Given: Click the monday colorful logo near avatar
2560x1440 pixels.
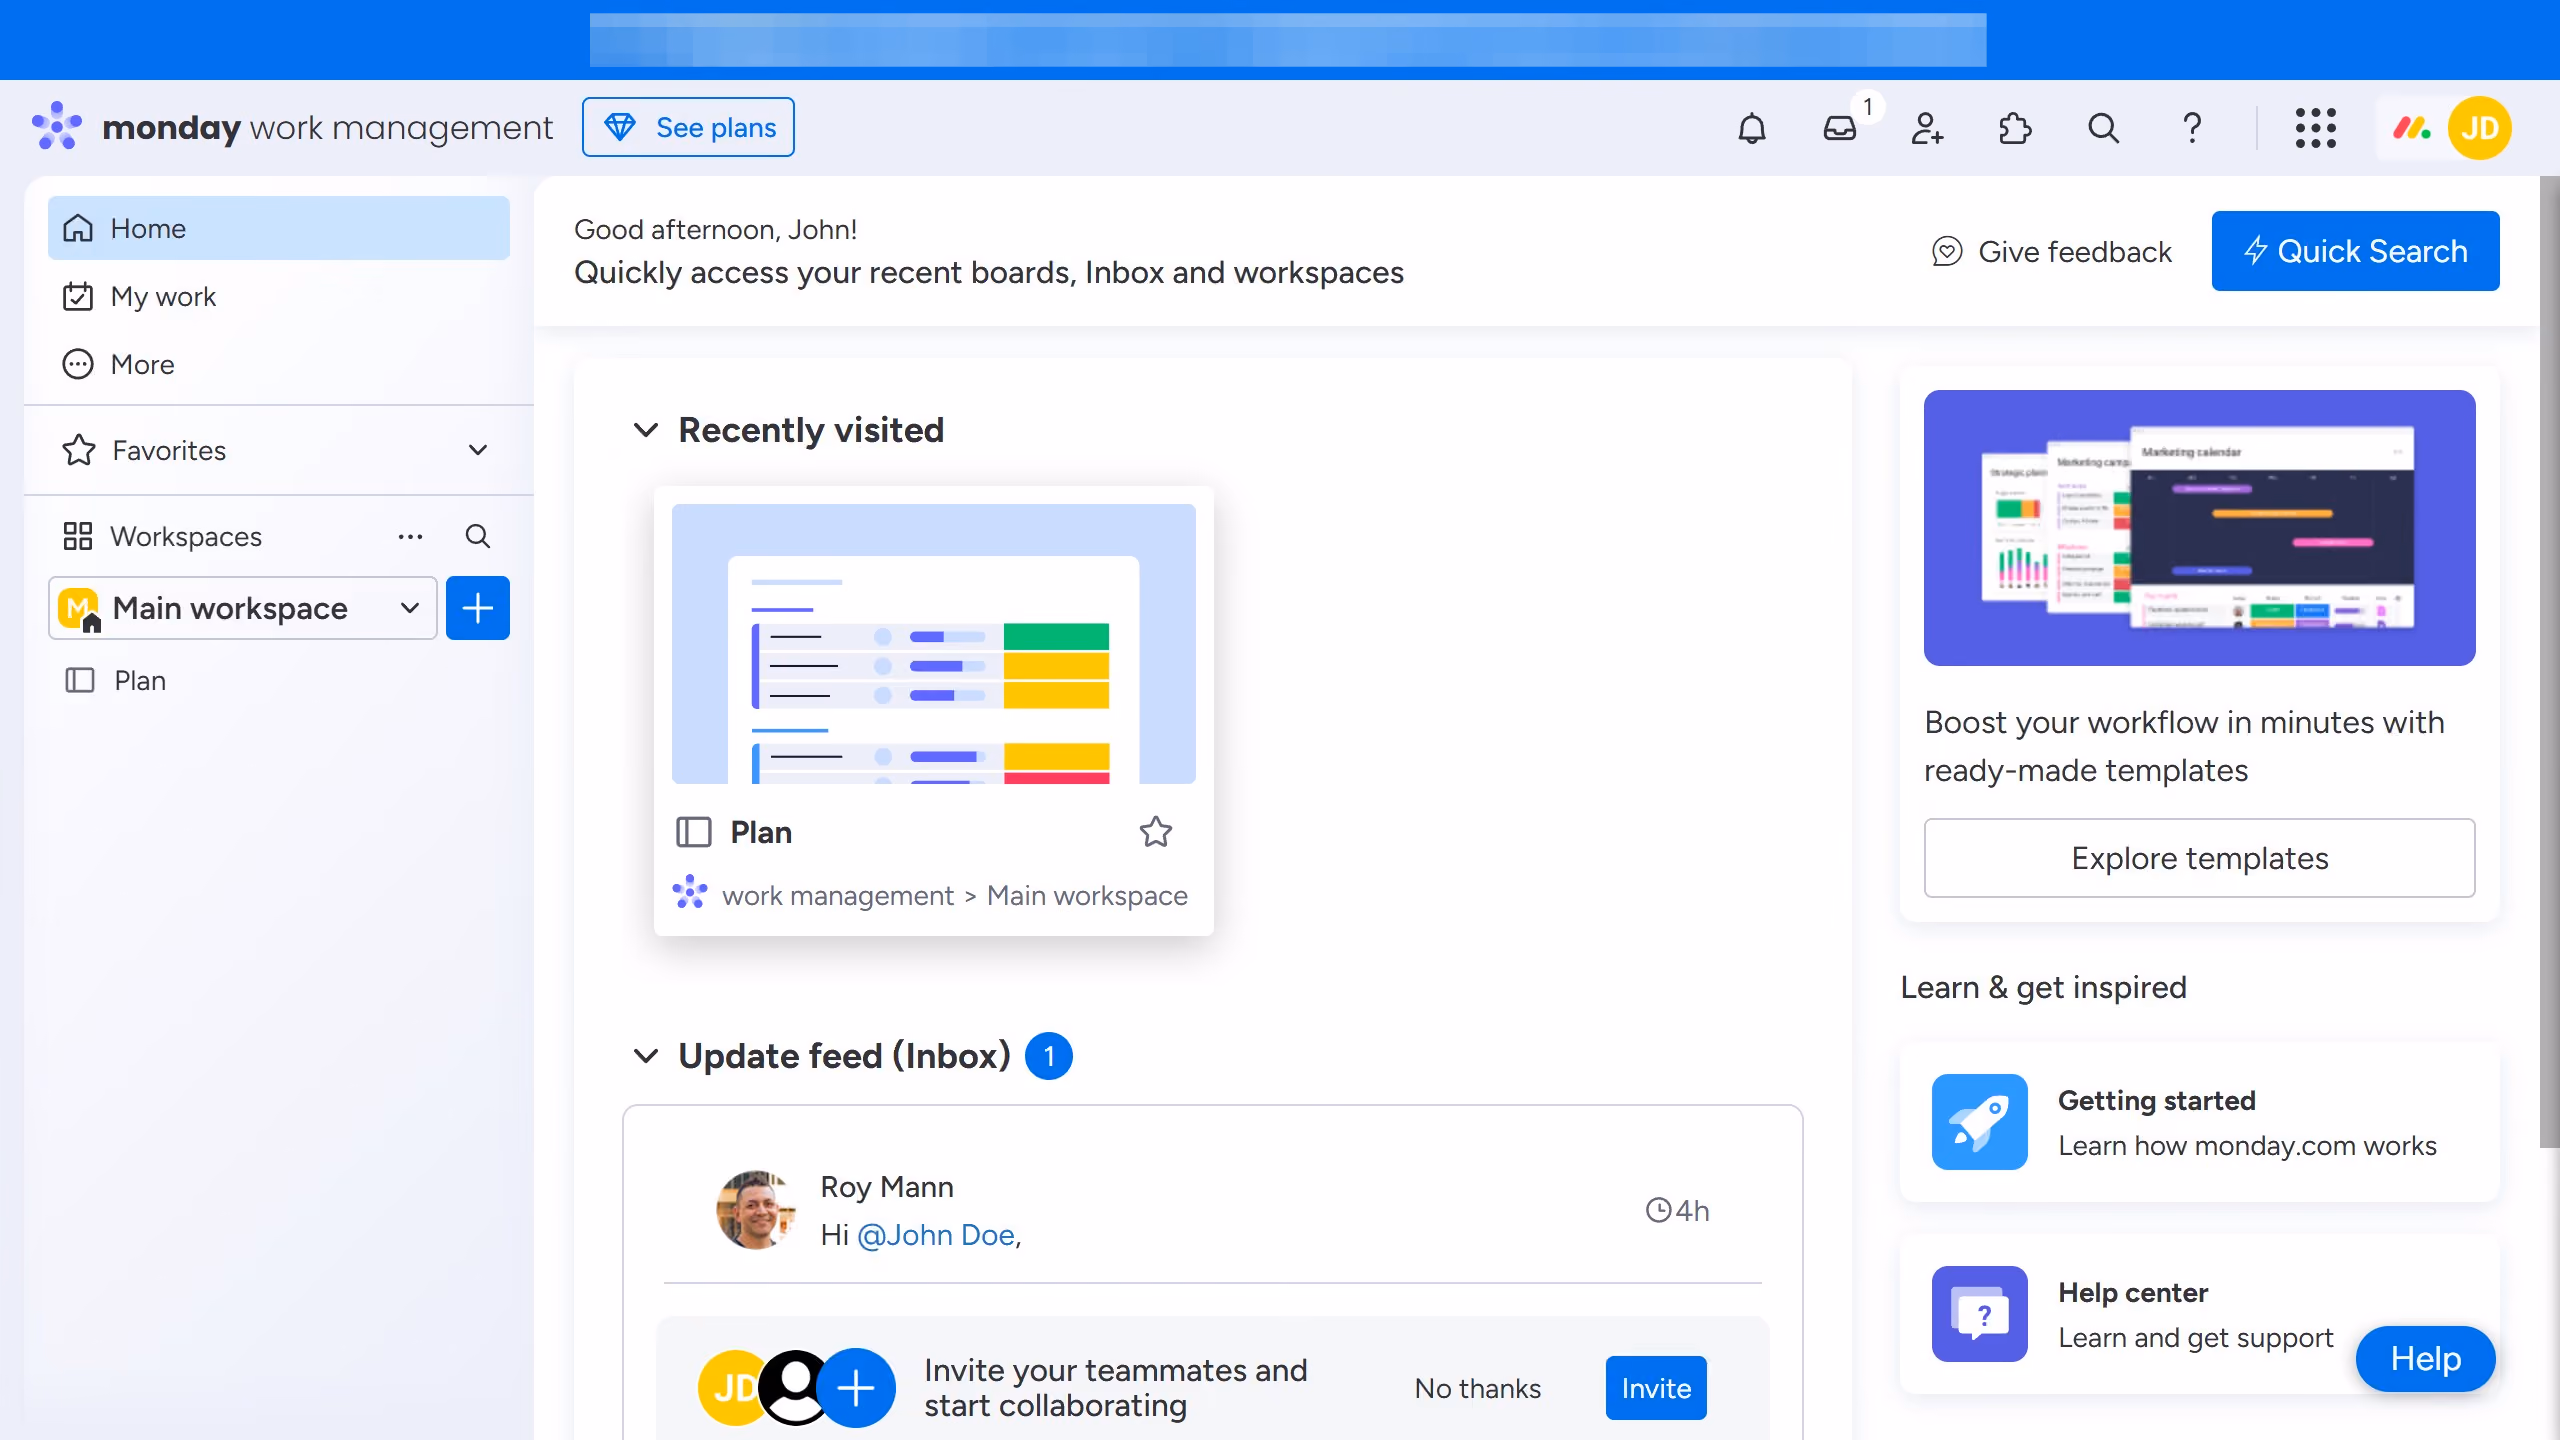Looking at the screenshot, I should coord(2412,128).
